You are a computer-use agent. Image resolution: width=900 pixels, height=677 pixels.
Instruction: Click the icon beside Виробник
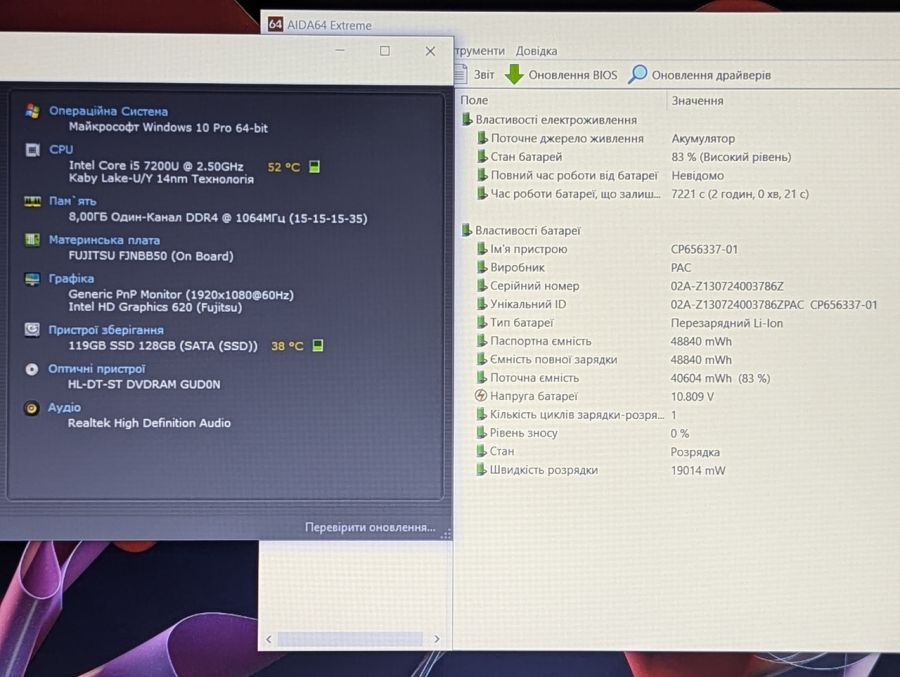point(482,267)
